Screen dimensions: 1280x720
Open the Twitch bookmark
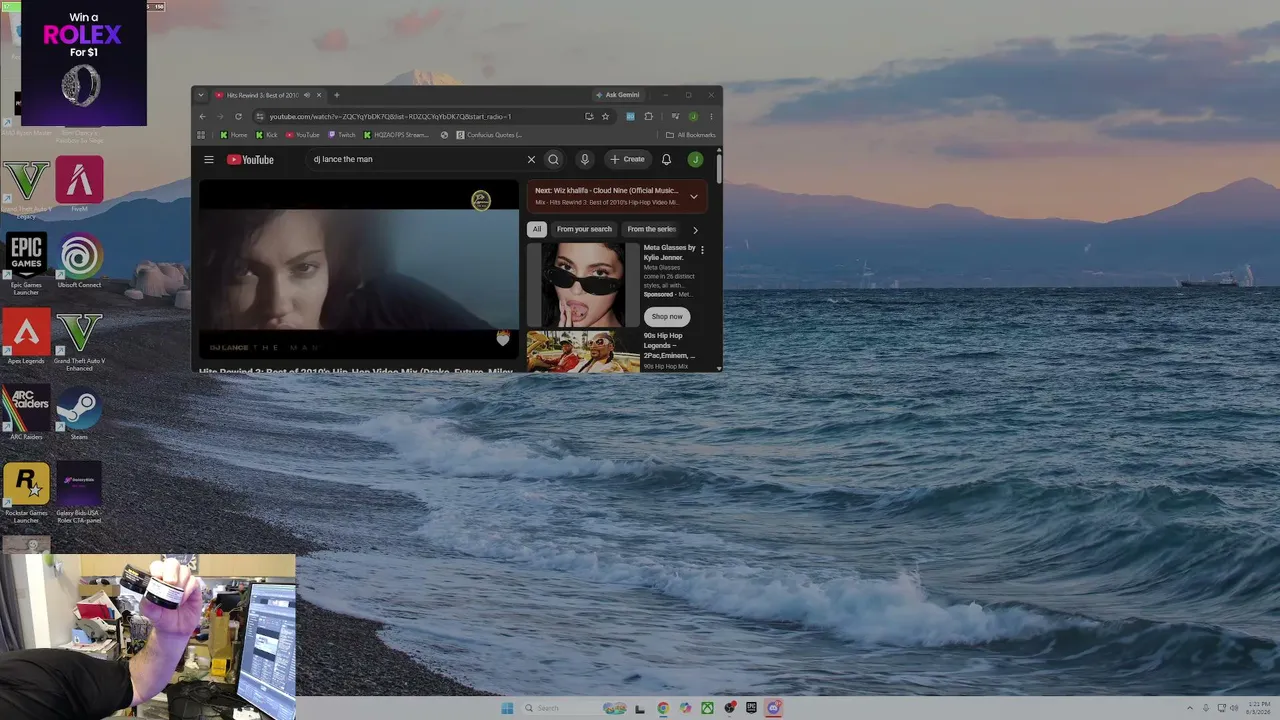click(x=341, y=135)
